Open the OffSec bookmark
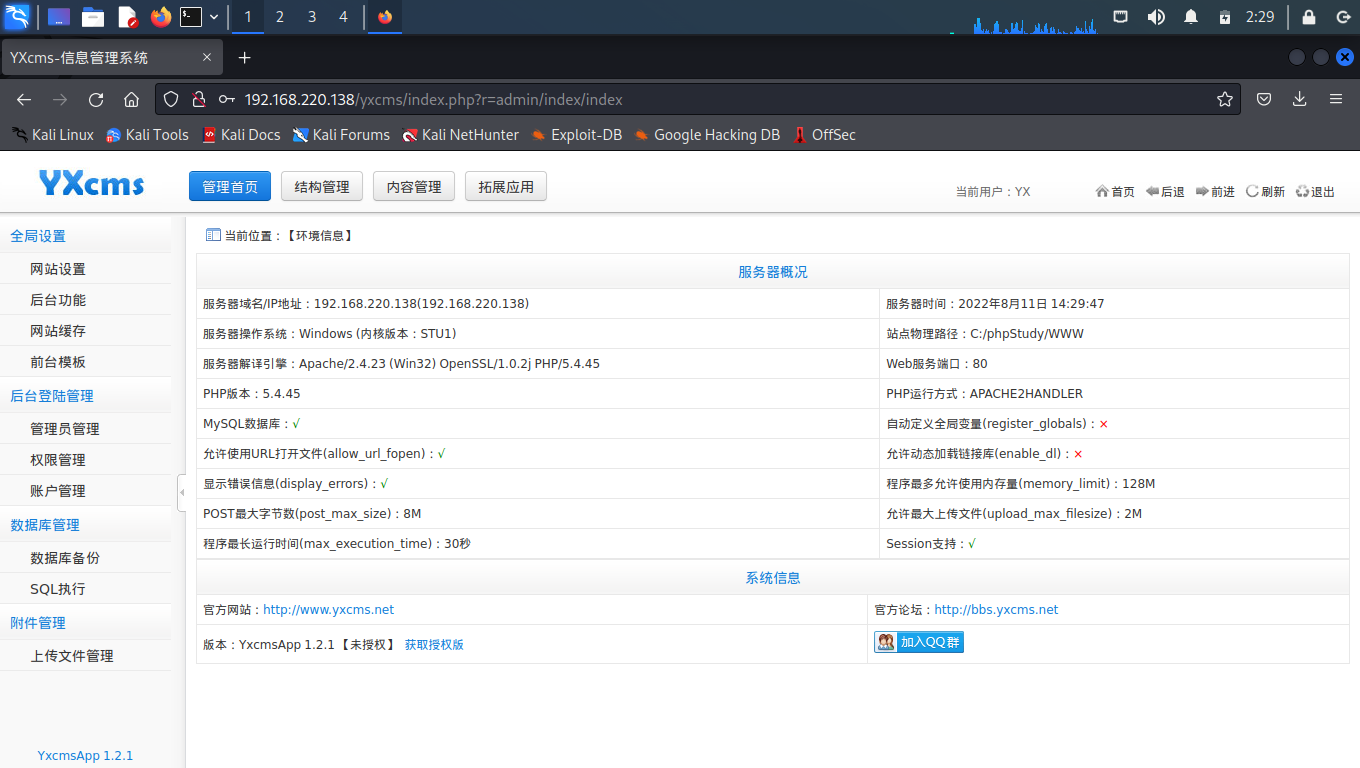1360x768 pixels. click(x=824, y=135)
